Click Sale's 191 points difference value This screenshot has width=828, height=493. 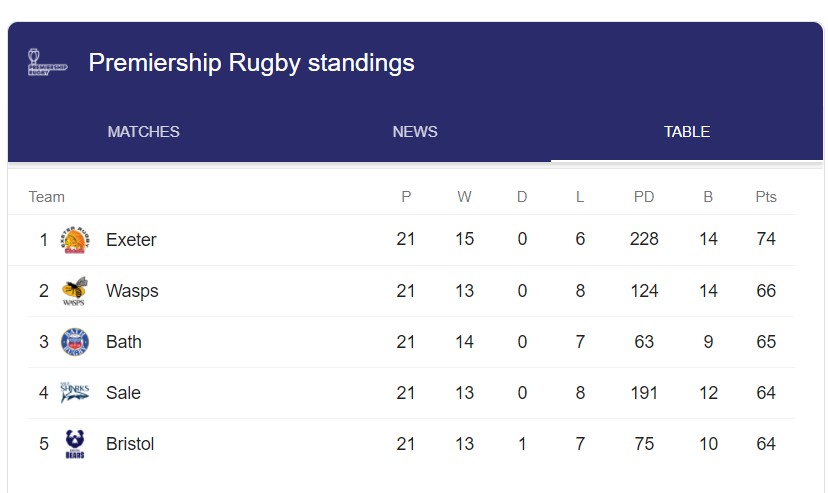tap(644, 393)
